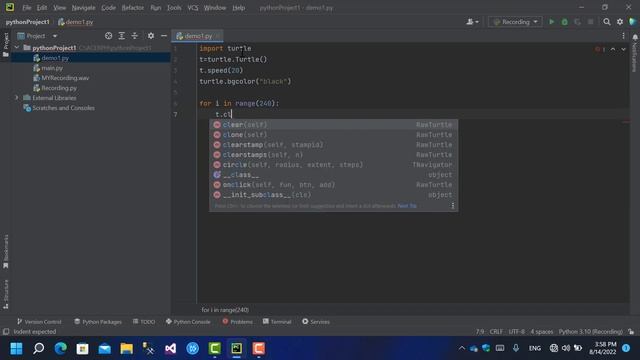Open TODO tool window

coord(144,322)
